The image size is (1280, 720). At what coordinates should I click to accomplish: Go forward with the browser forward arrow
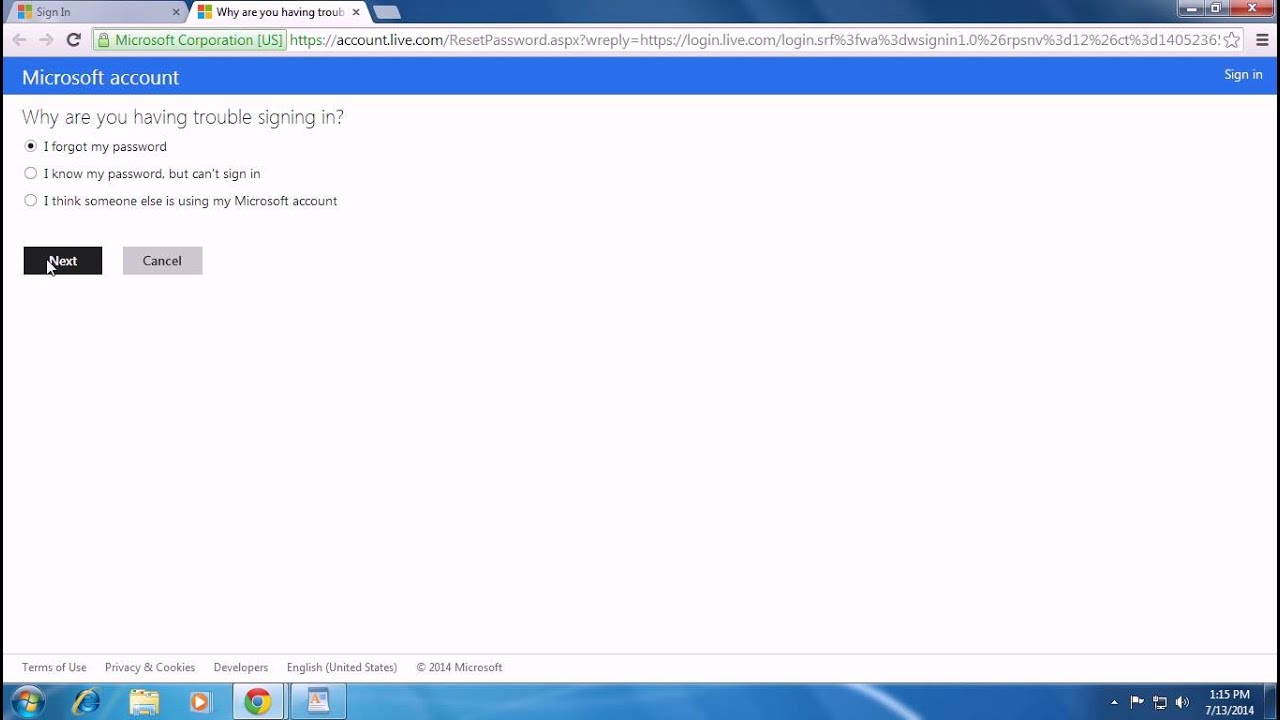point(46,40)
